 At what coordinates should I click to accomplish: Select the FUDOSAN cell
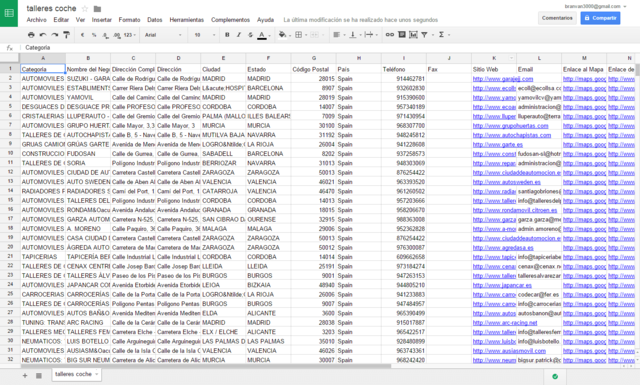coord(88,154)
